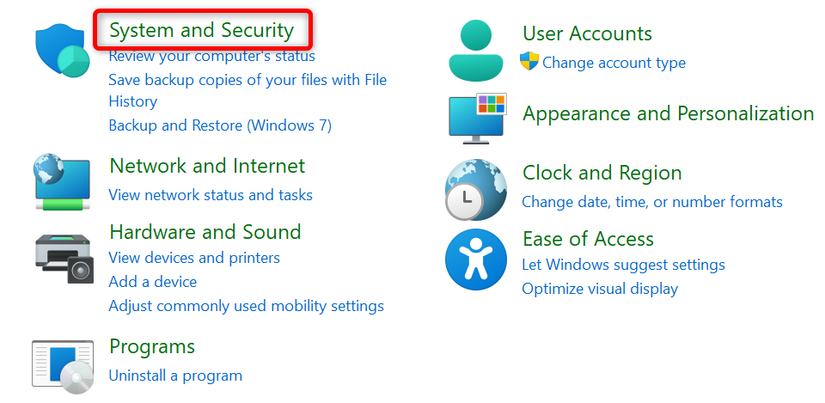Open Review your computer's status
The width and height of the screenshot is (825, 403).
pyautogui.click(x=211, y=56)
